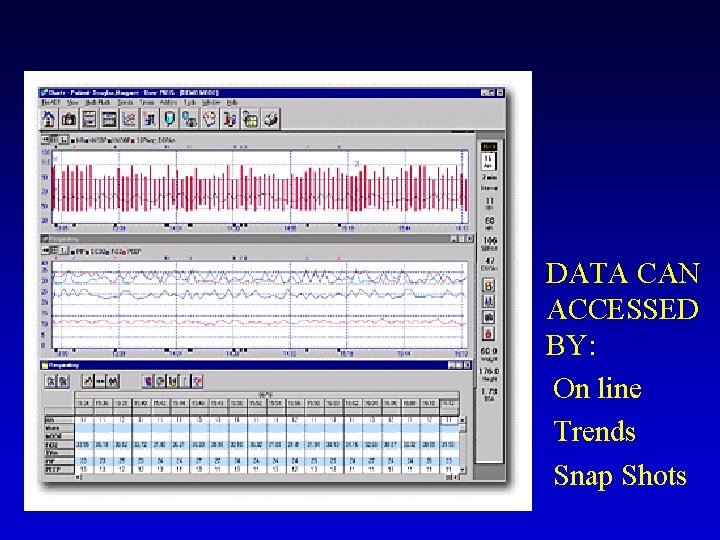This screenshot has height=540, width=720.
Task: Click the table's horizontal scrollbar left arrow
Action: pyautogui.click(x=78, y=477)
